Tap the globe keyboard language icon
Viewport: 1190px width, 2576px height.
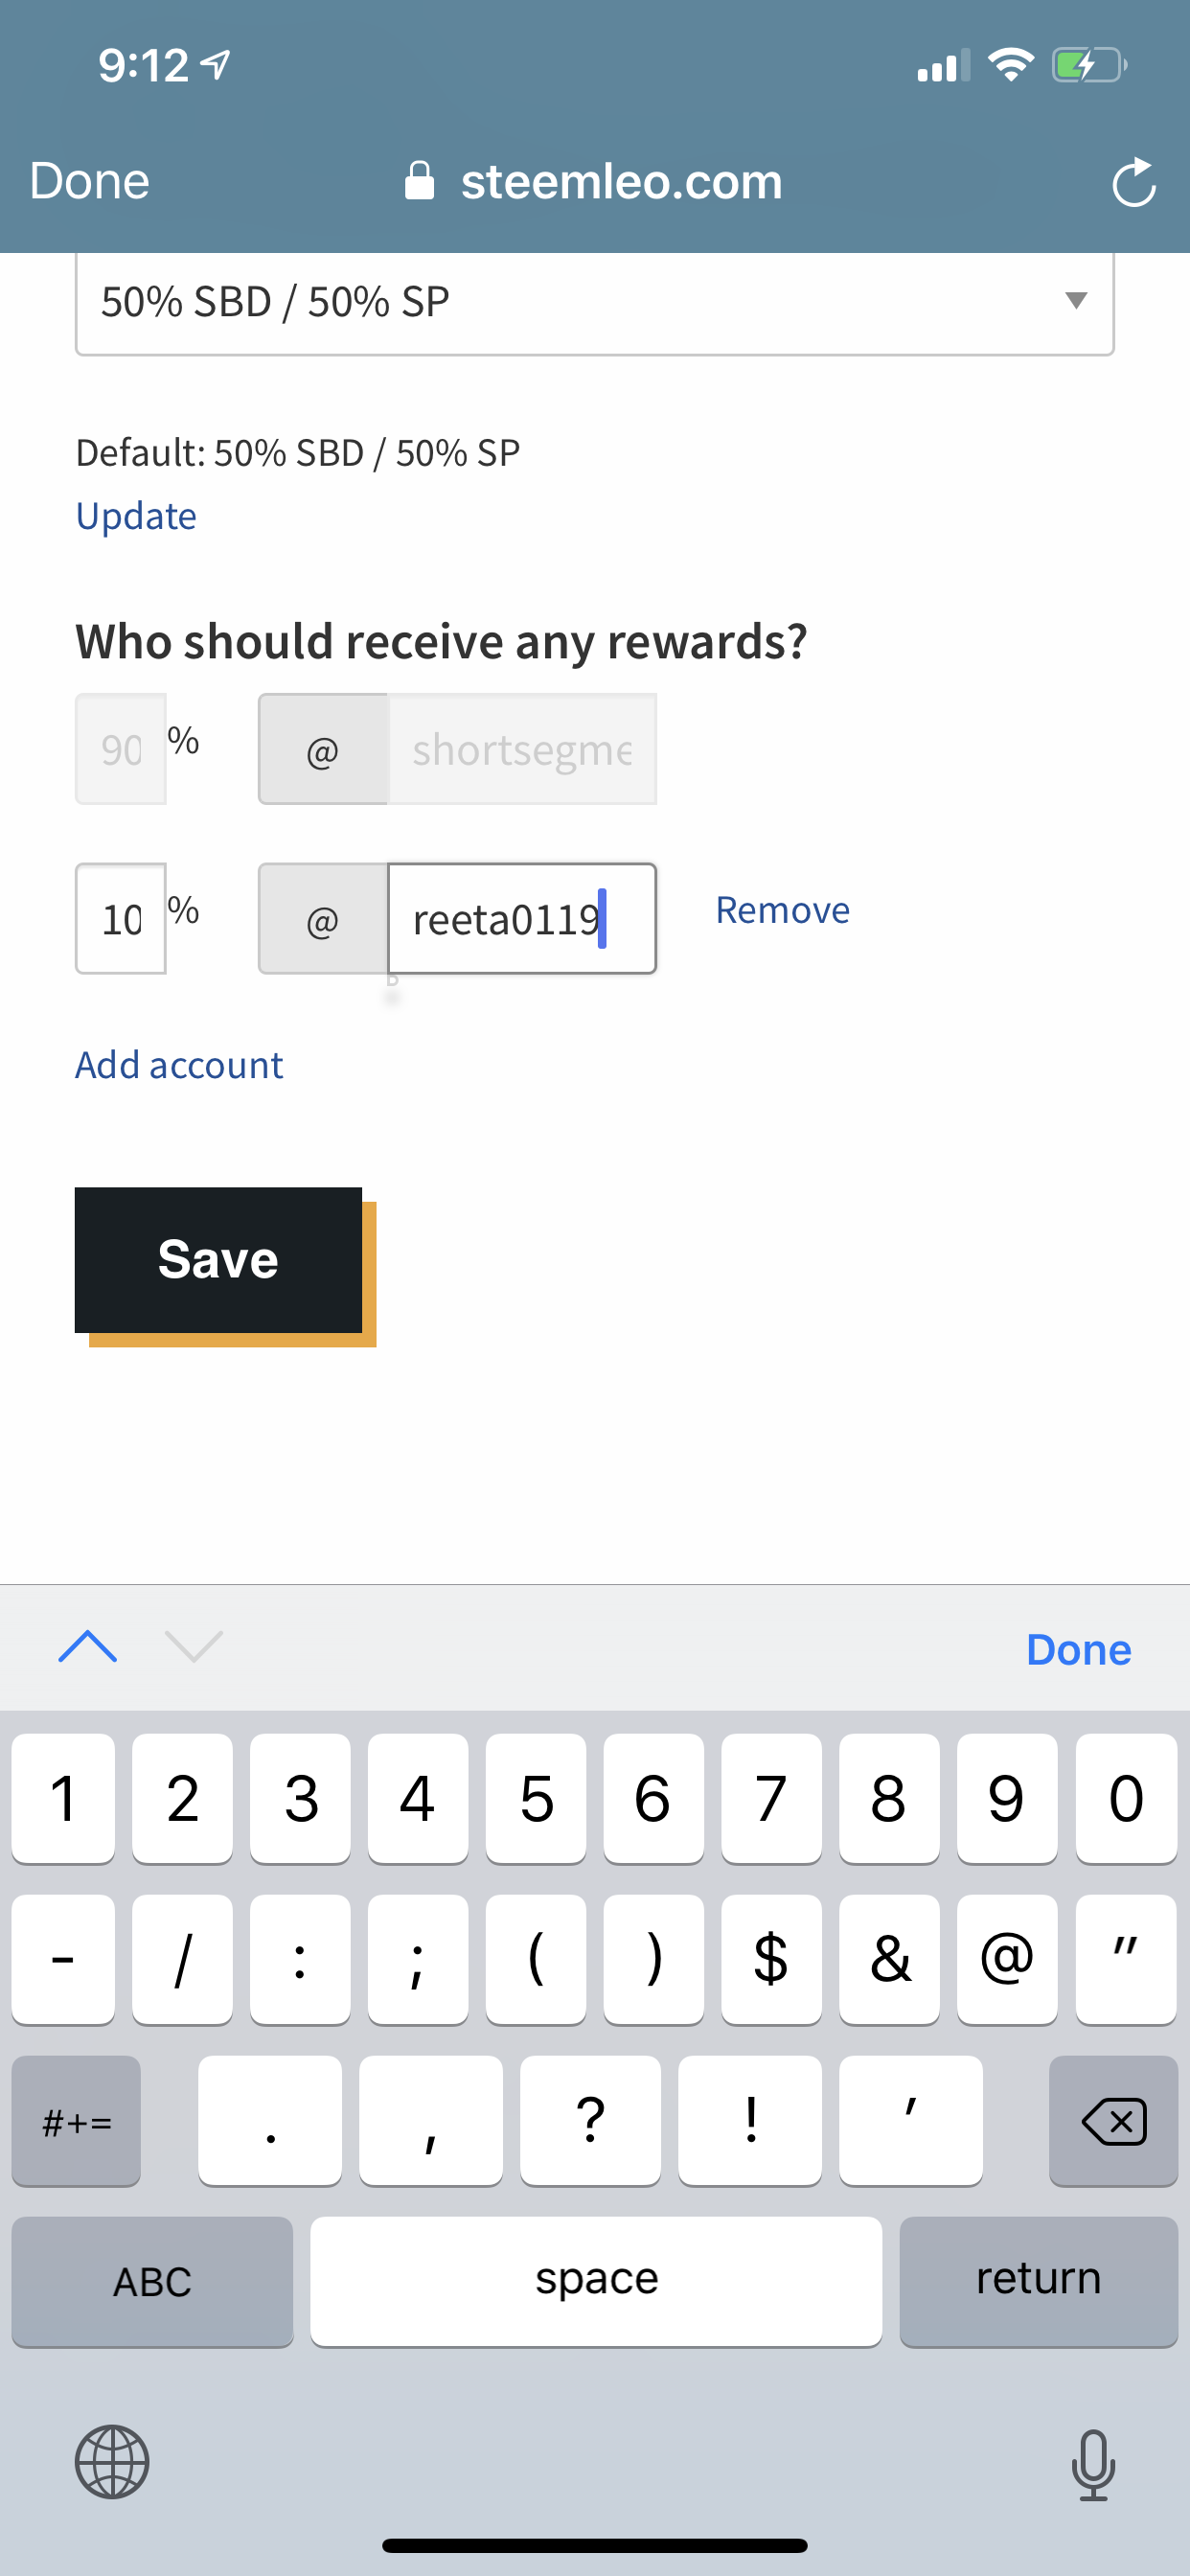pyautogui.click(x=112, y=2462)
